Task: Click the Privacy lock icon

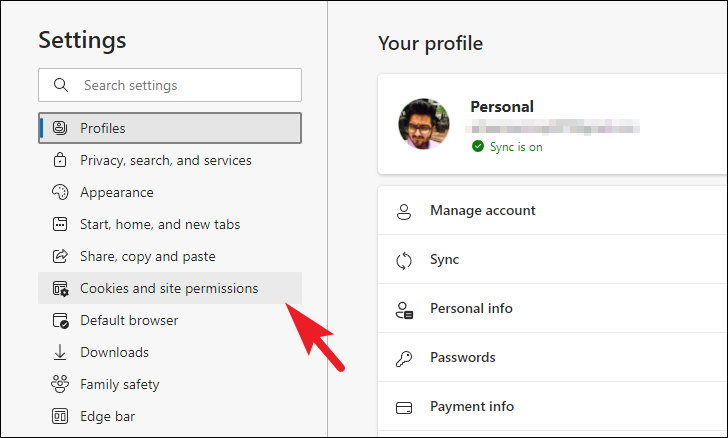Action: pos(60,160)
